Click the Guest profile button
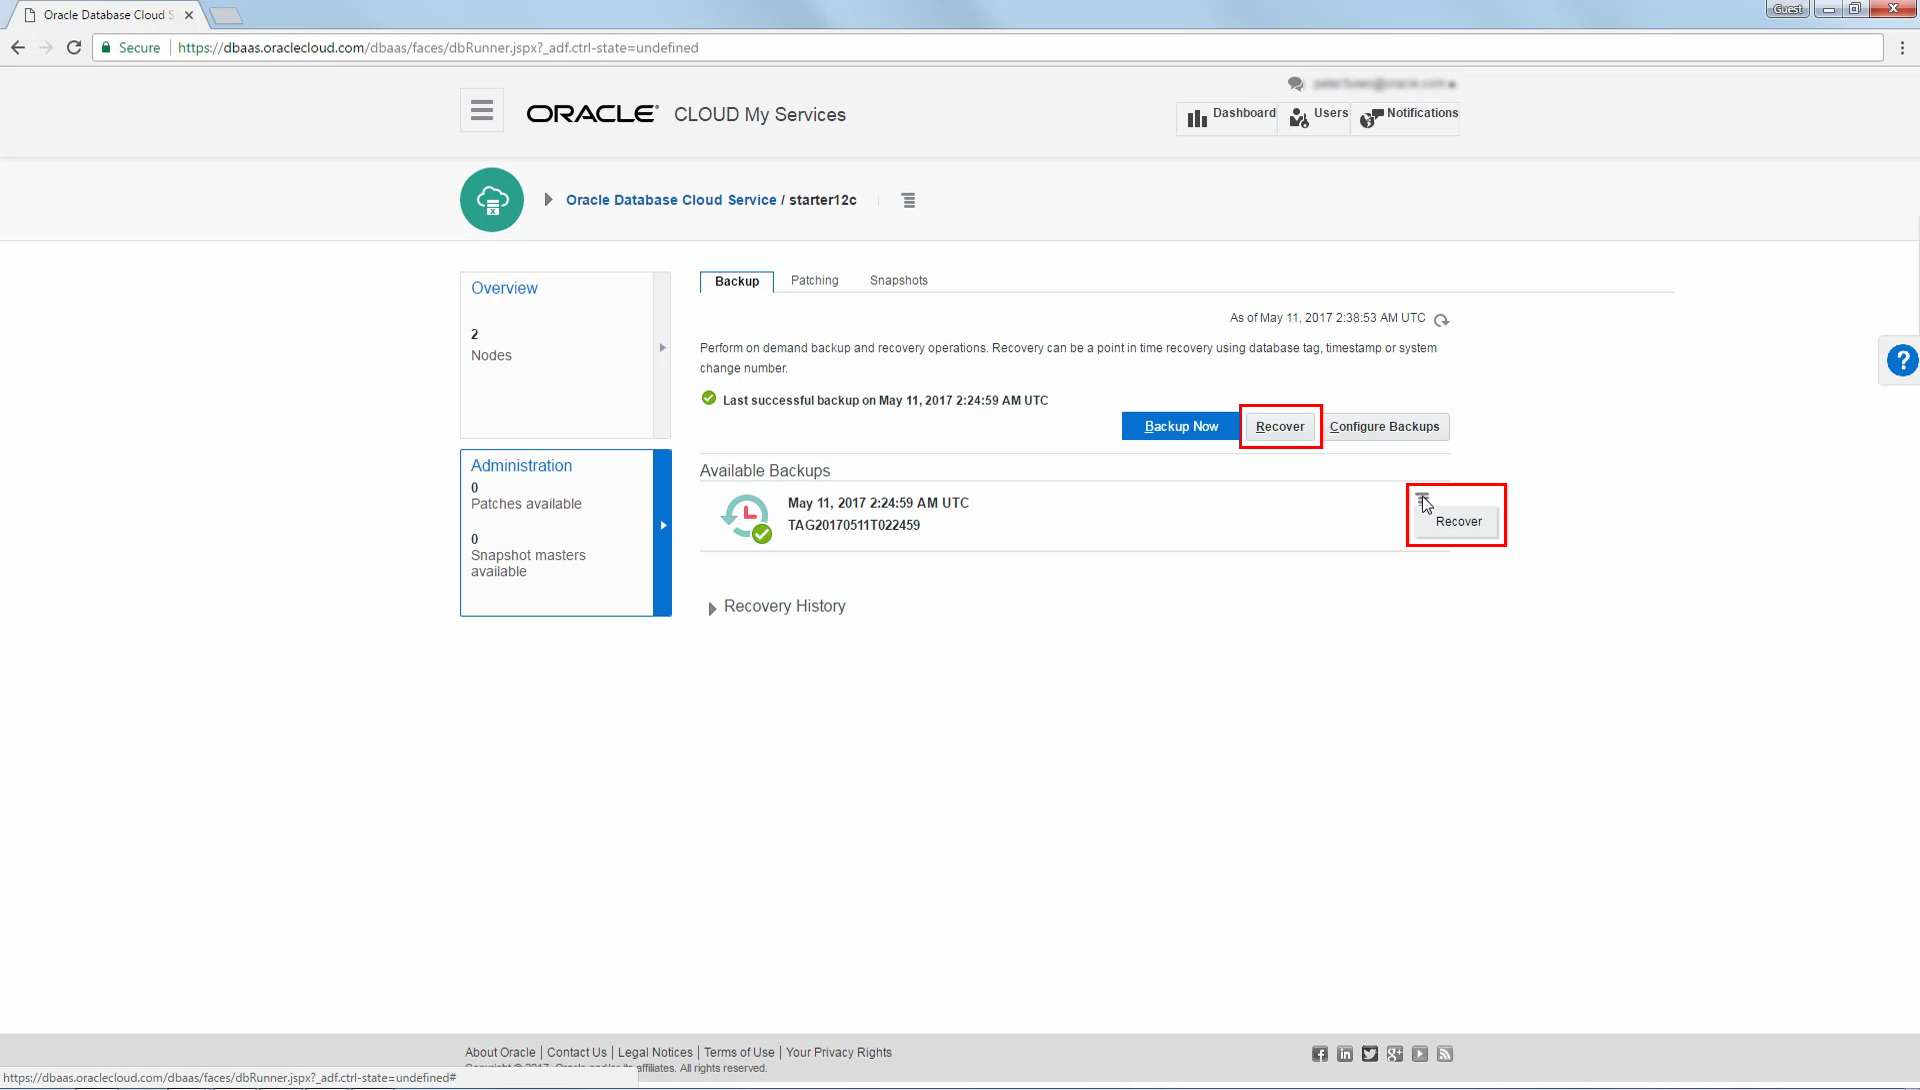 (x=1787, y=9)
